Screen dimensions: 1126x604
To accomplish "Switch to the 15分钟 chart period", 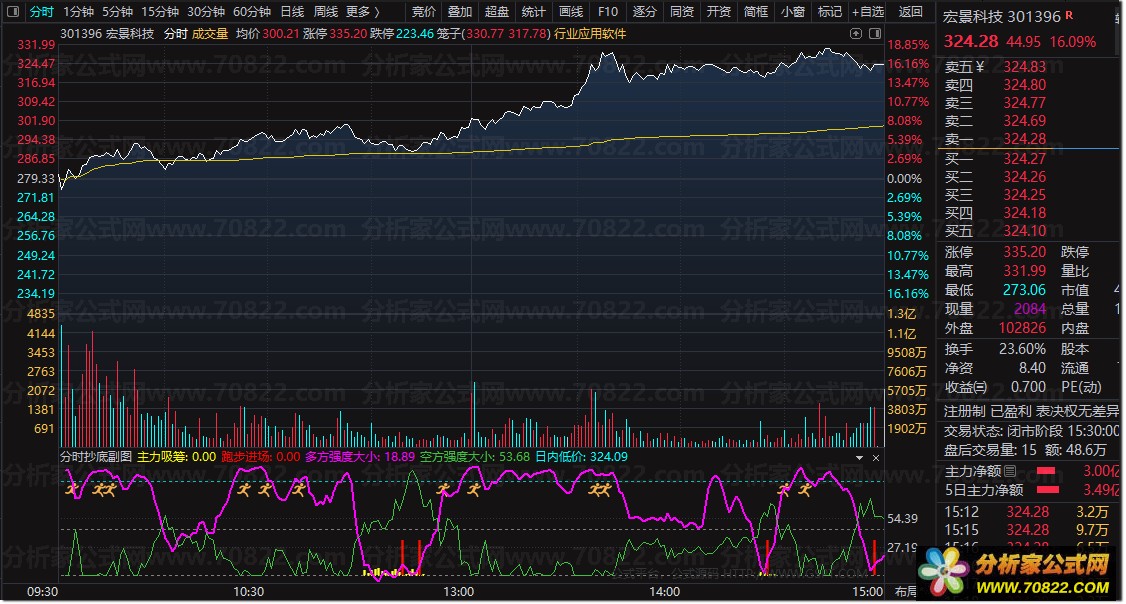I will tap(159, 11).
